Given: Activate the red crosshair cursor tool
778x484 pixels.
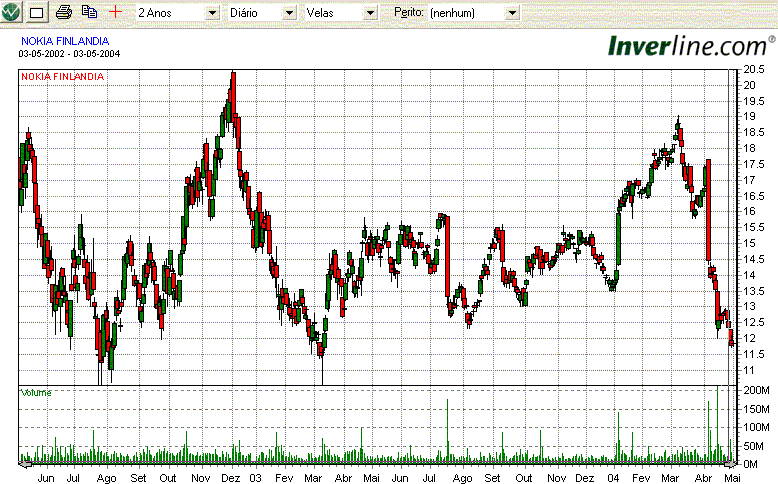Looking at the screenshot, I should coord(115,12).
